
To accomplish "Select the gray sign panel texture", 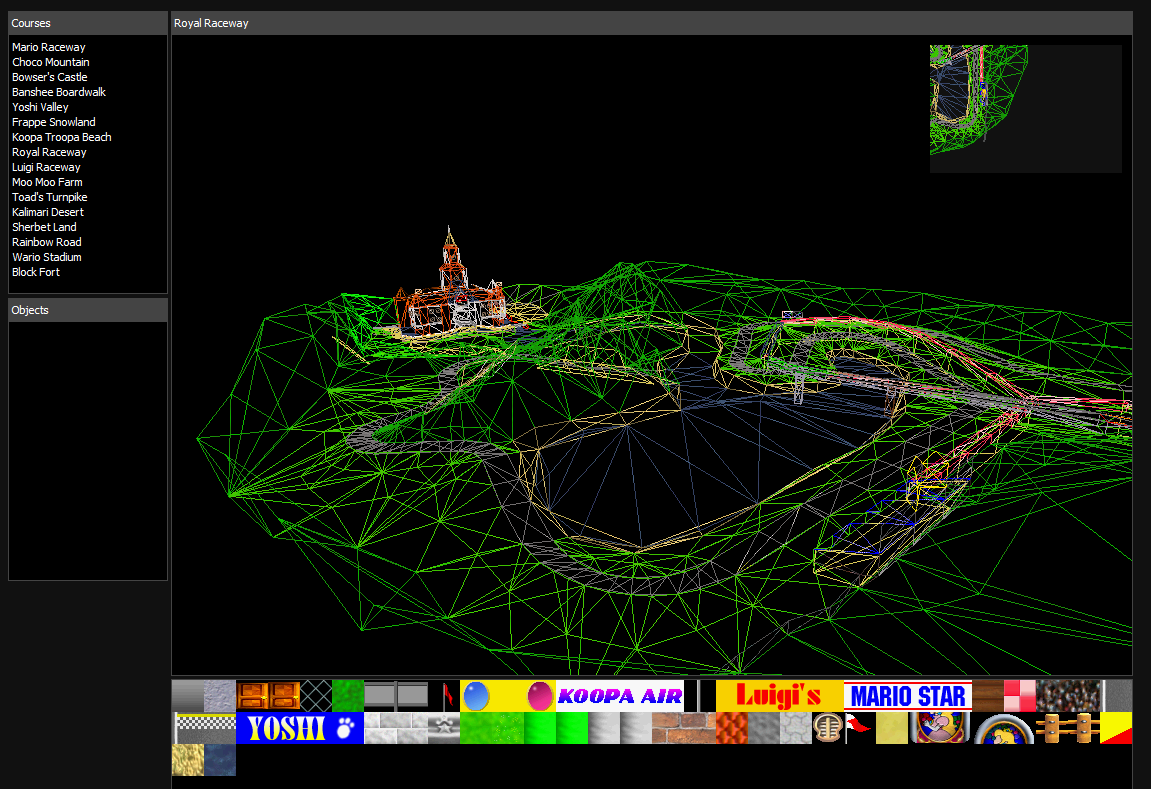I will coord(396,696).
